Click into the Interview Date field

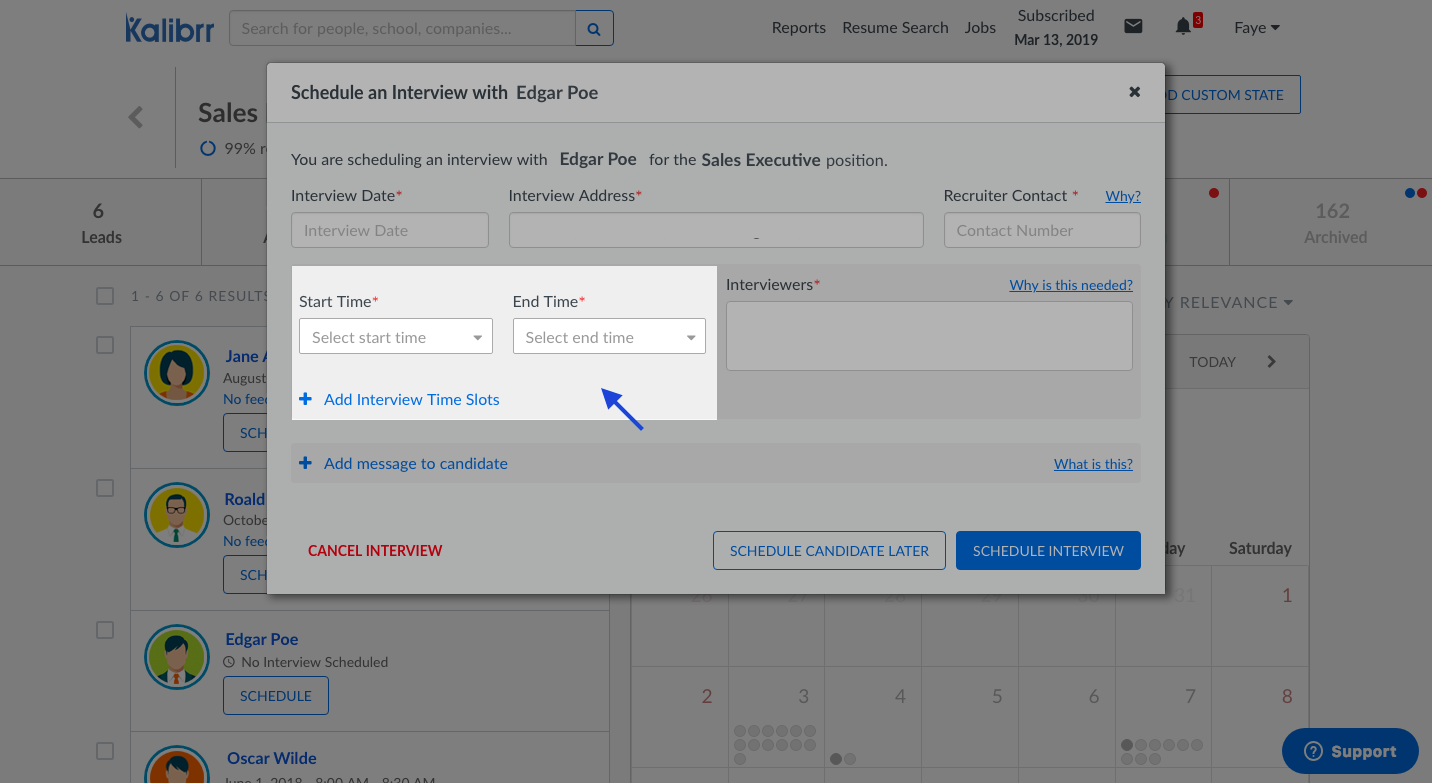click(x=390, y=230)
